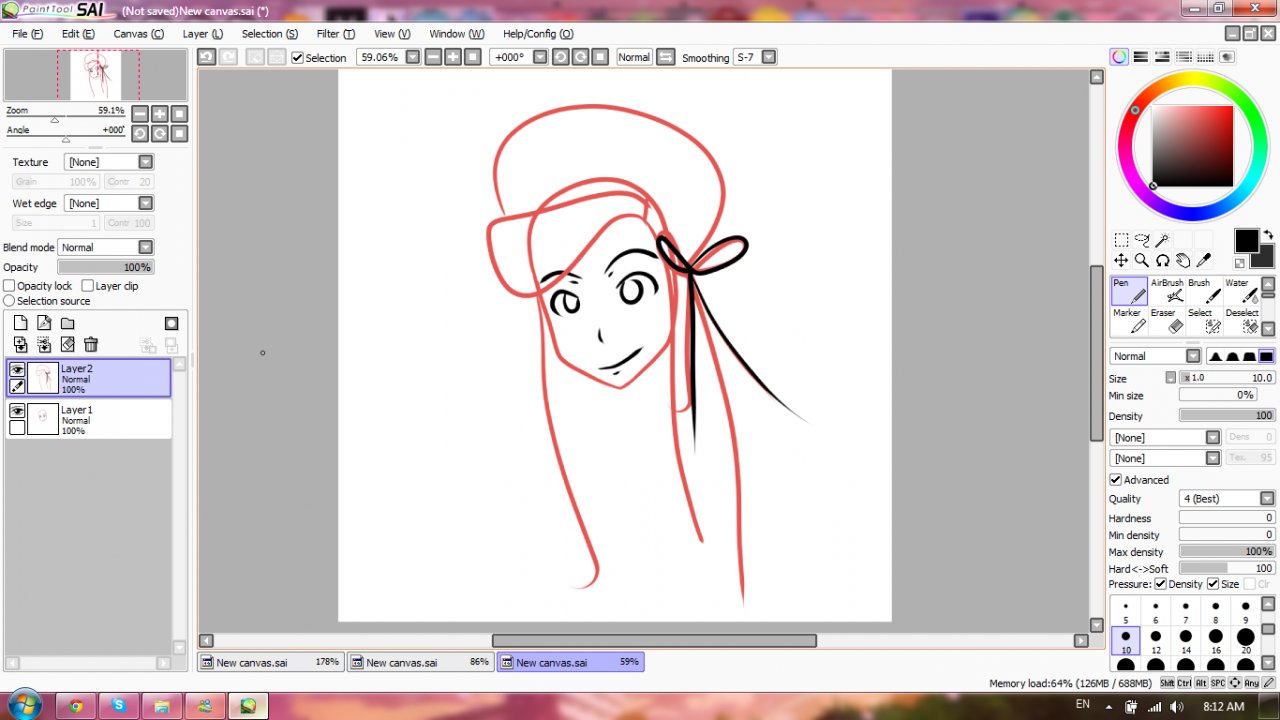The height and width of the screenshot is (720, 1280).
Task: Click the Delete Layer trash icon
Action: coord(91,344)
